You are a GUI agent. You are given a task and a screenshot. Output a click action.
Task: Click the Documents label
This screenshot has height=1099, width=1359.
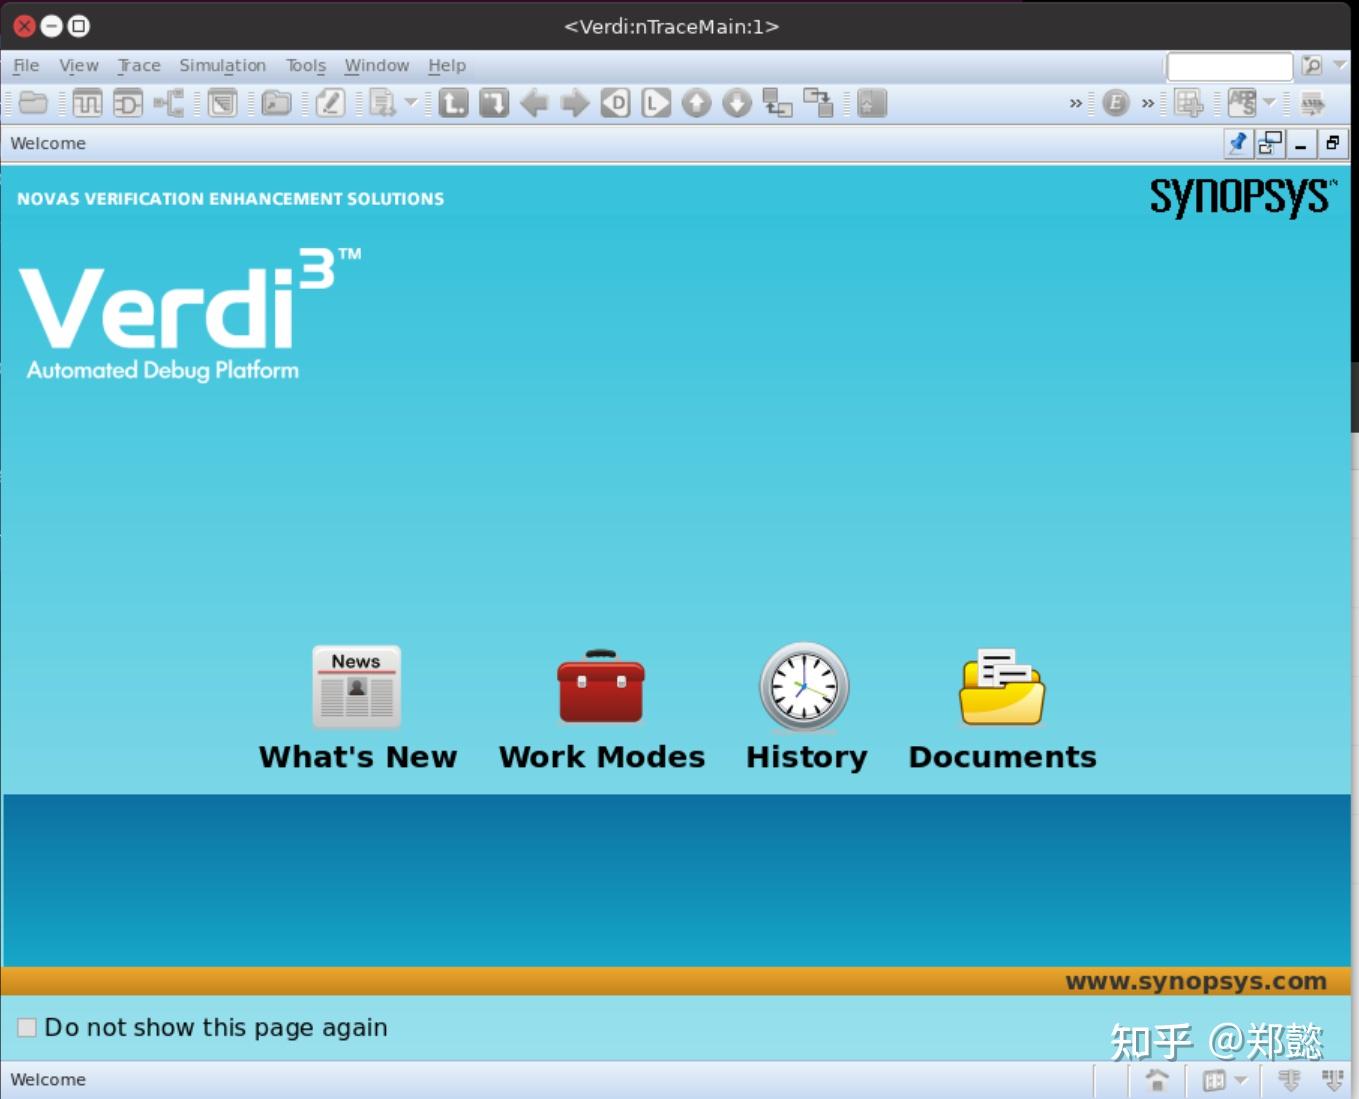pos(1003,757)
